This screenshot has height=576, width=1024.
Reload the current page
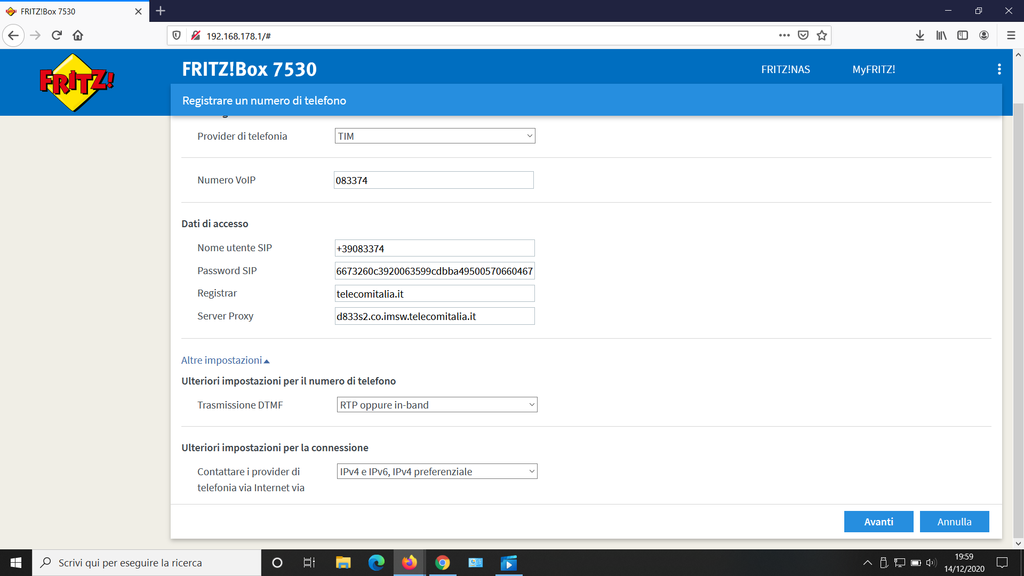tap(57, 35)
